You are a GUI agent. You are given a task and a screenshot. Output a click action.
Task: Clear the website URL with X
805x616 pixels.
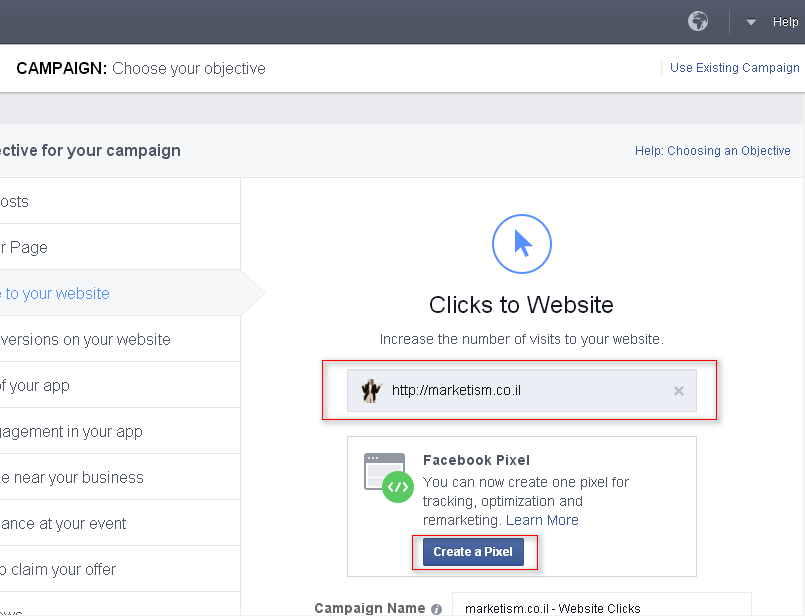(x=679, y=391)
